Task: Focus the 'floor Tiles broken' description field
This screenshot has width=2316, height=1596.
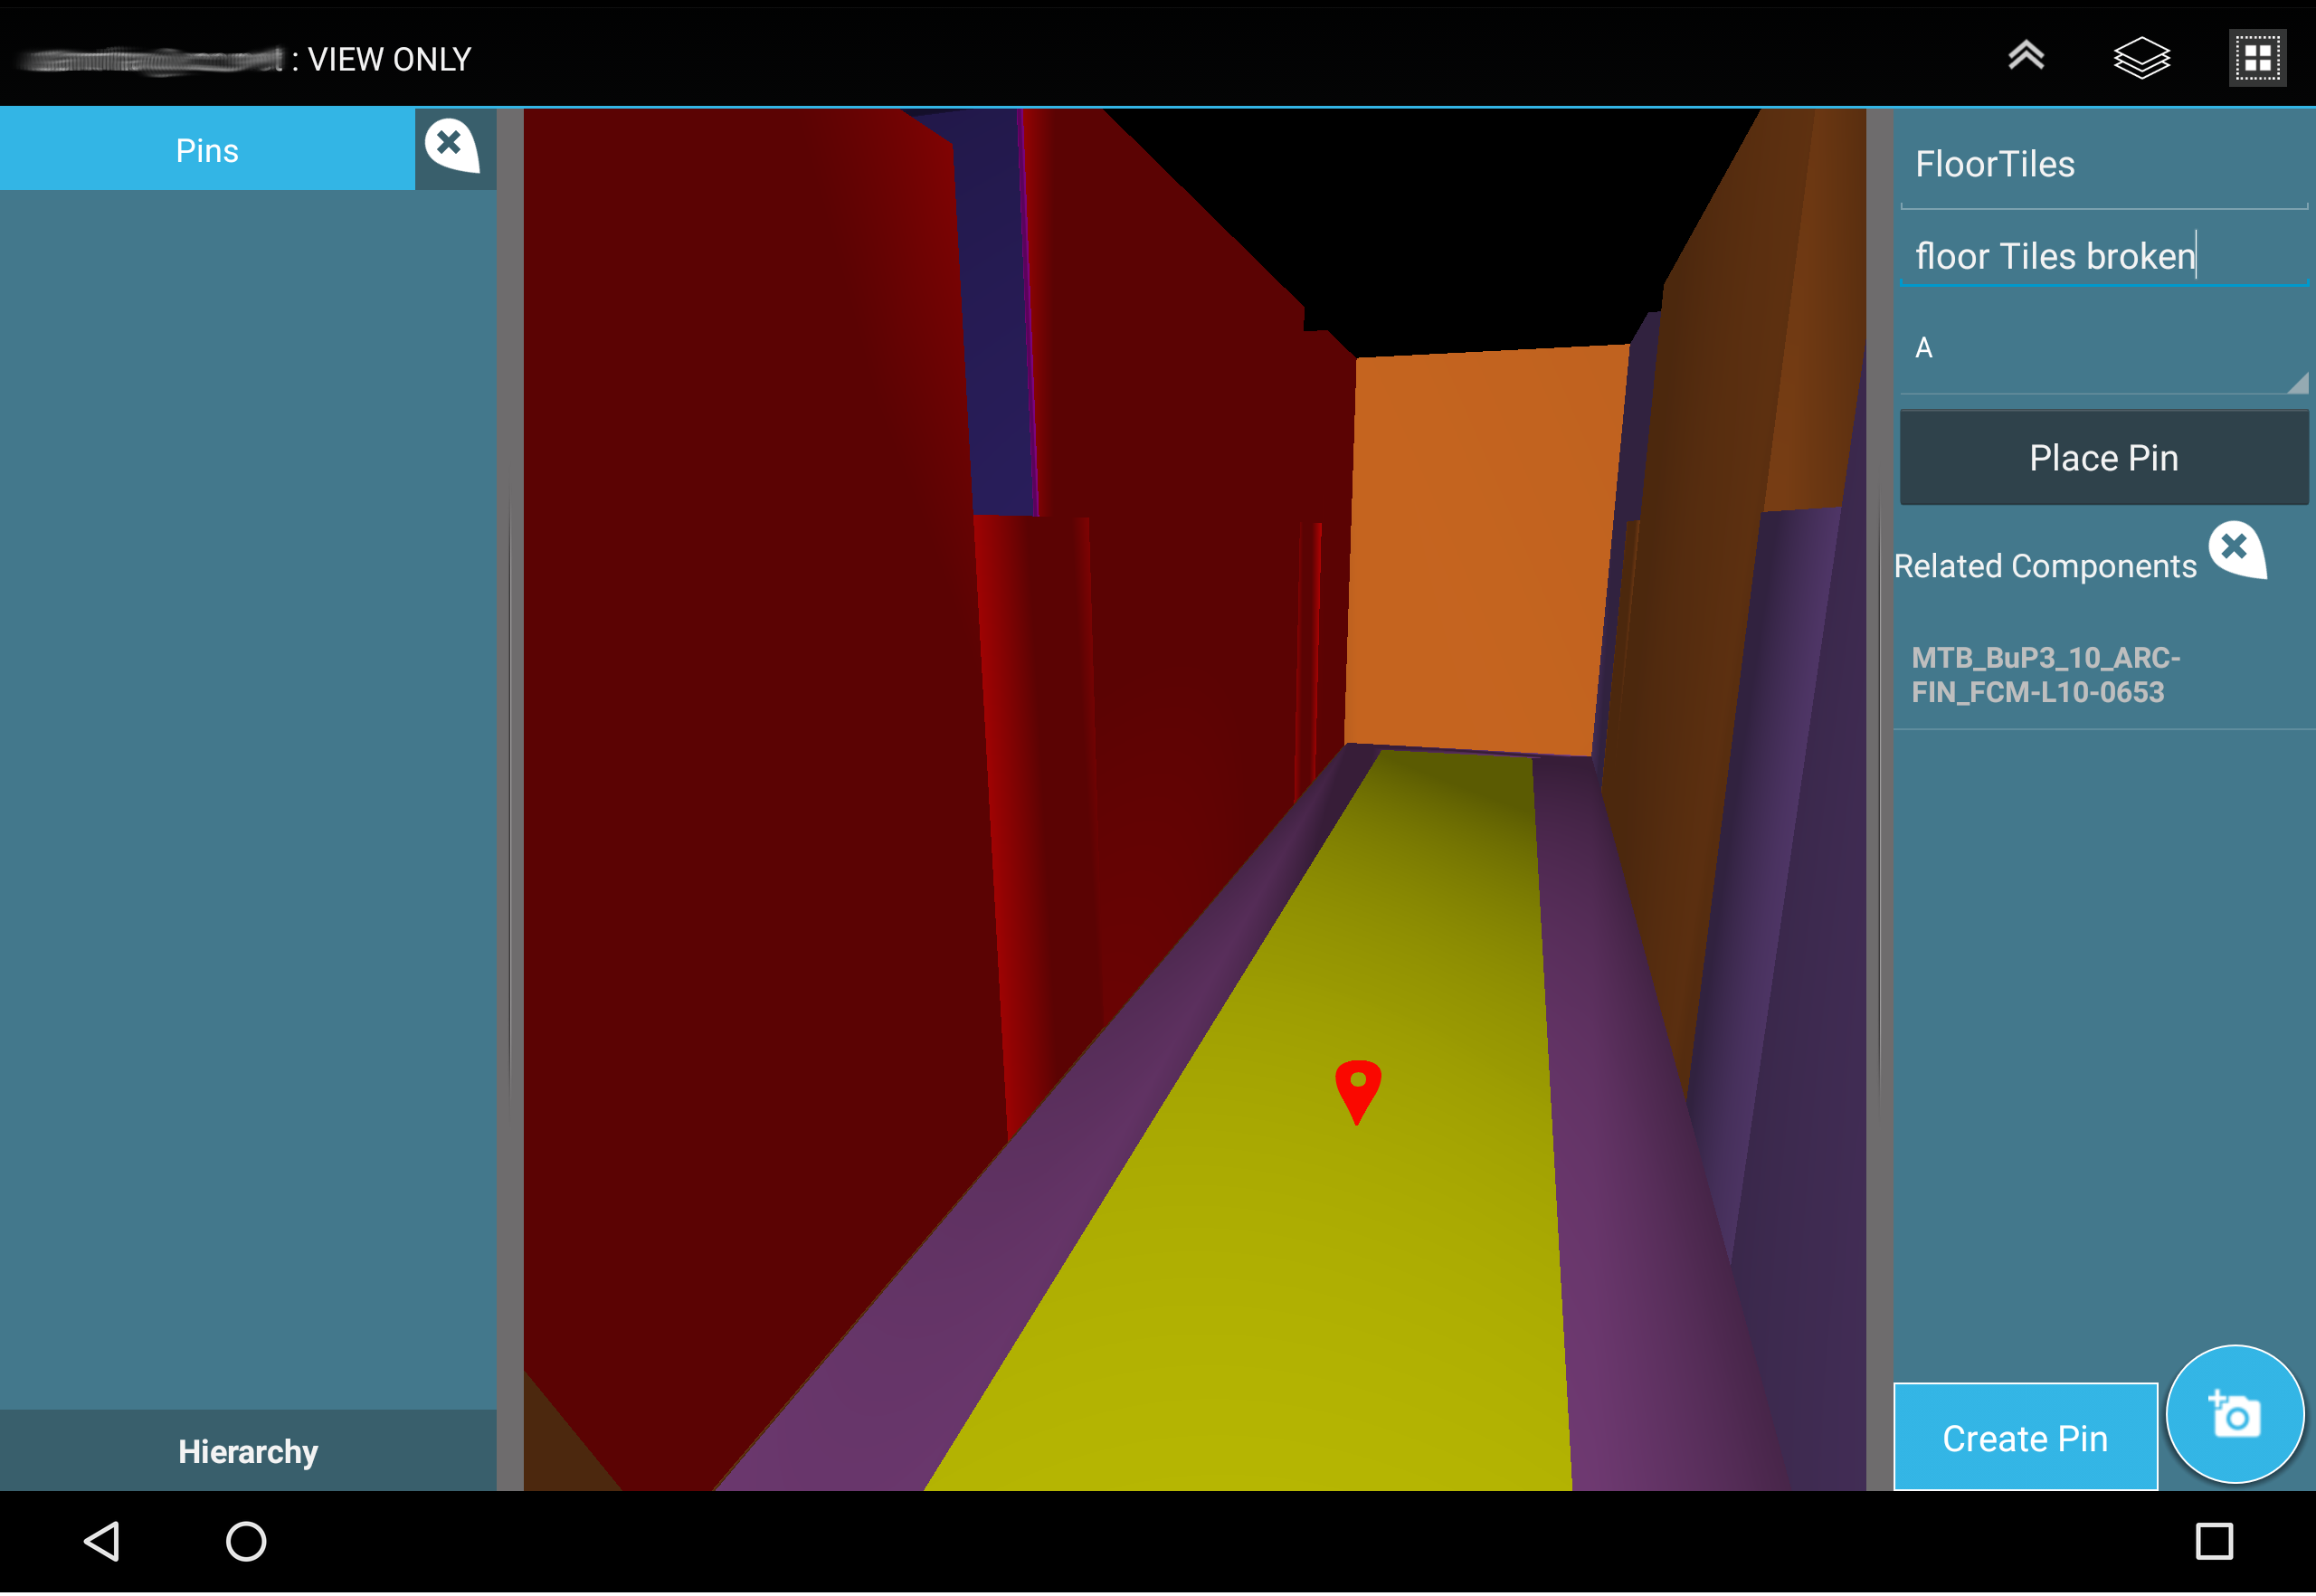Action: [2102, 257]
